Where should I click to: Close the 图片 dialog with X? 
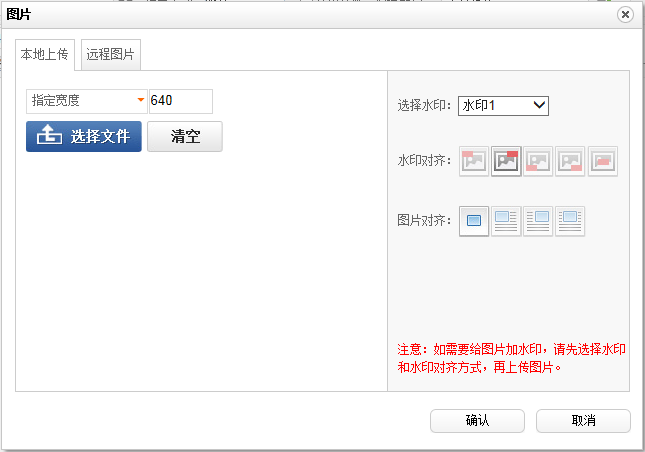coord(625,14)
